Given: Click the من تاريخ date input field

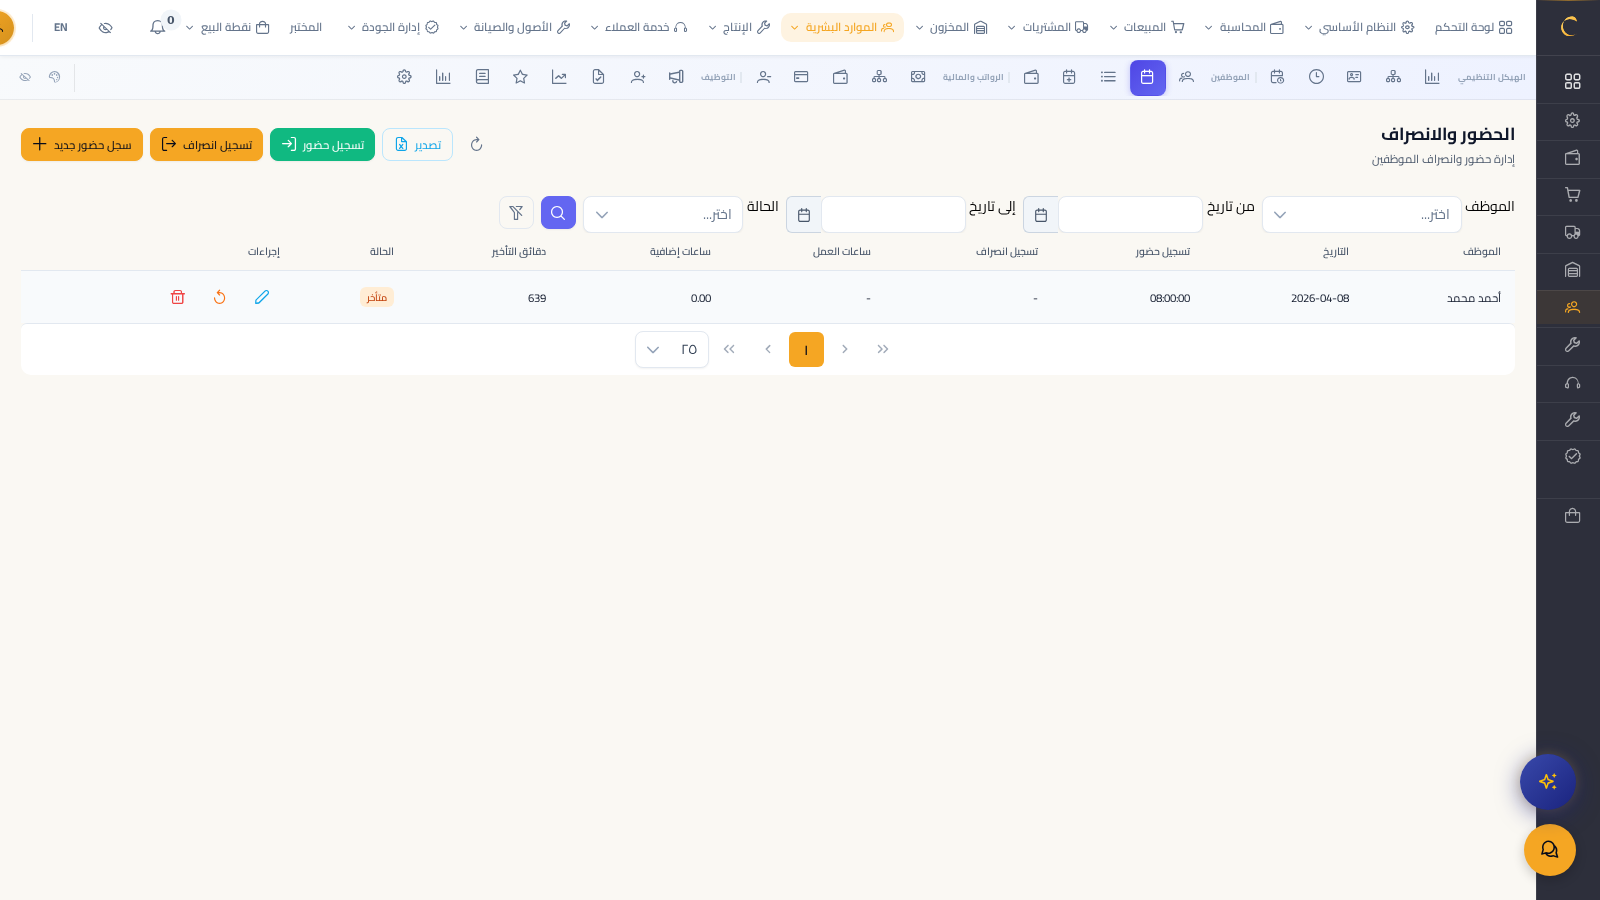Looking at the screenshot, I should click(x=1129, y=215).
